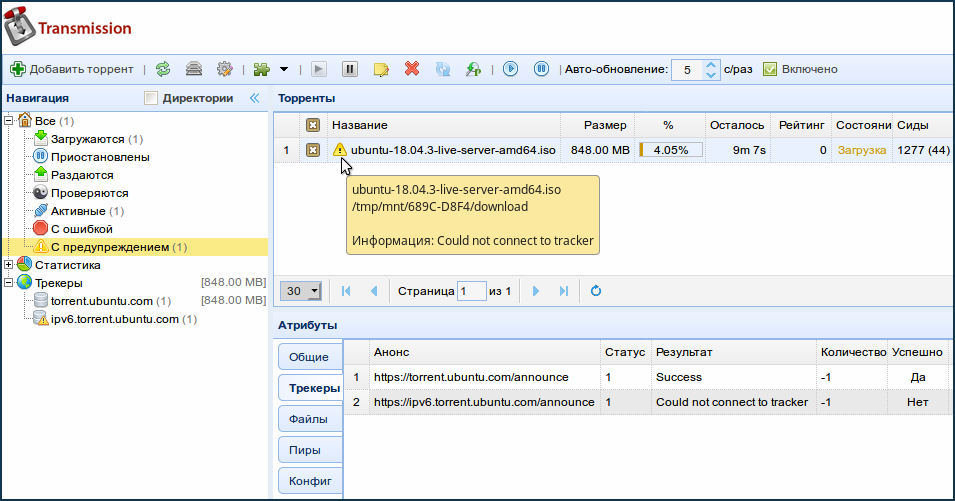Click the pagination refresh icon

pos(596,291)
